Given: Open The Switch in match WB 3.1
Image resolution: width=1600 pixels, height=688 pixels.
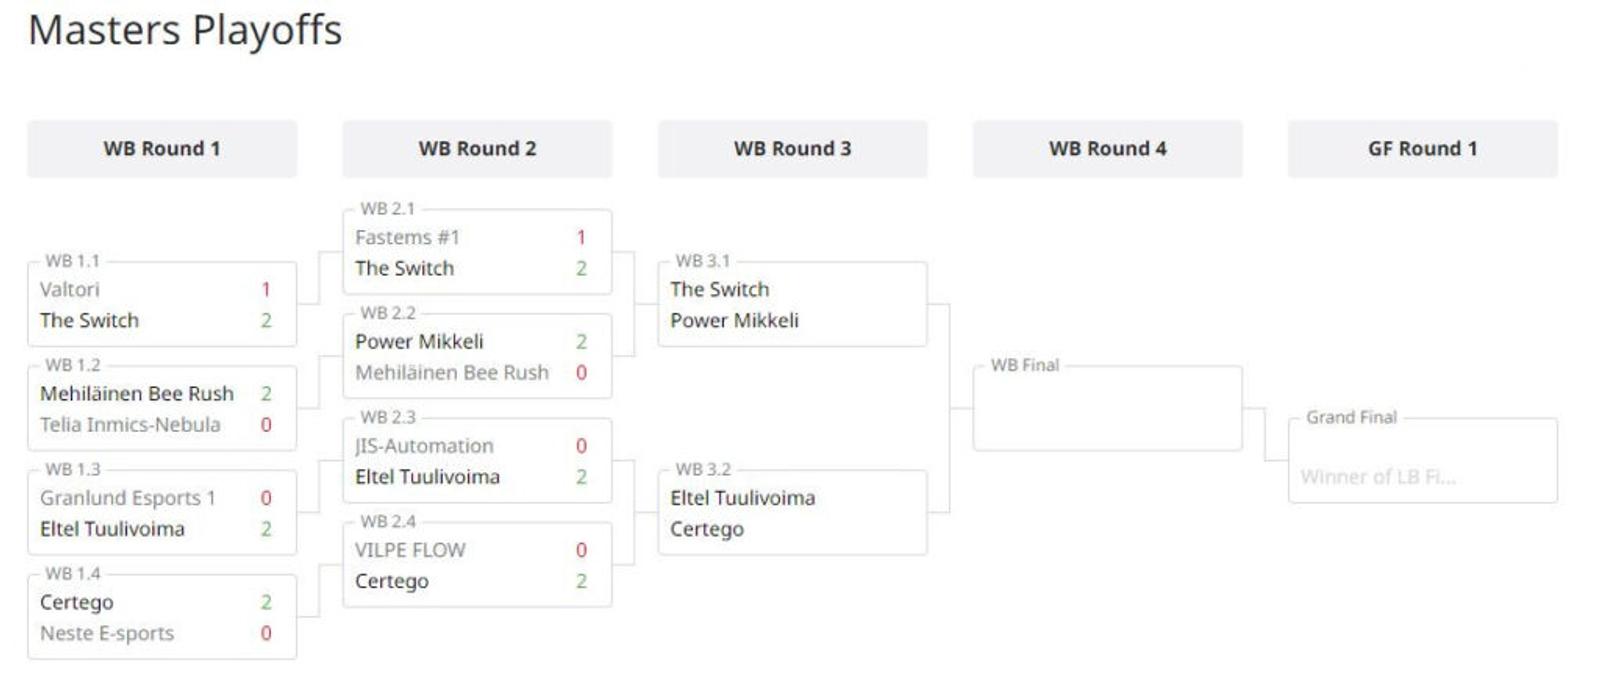Looking at the screenshot, I should [720, 290].
